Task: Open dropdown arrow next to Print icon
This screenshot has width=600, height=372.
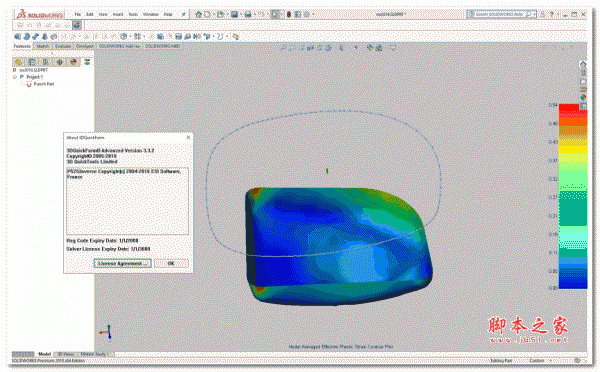Action: [x=254, y=15]
